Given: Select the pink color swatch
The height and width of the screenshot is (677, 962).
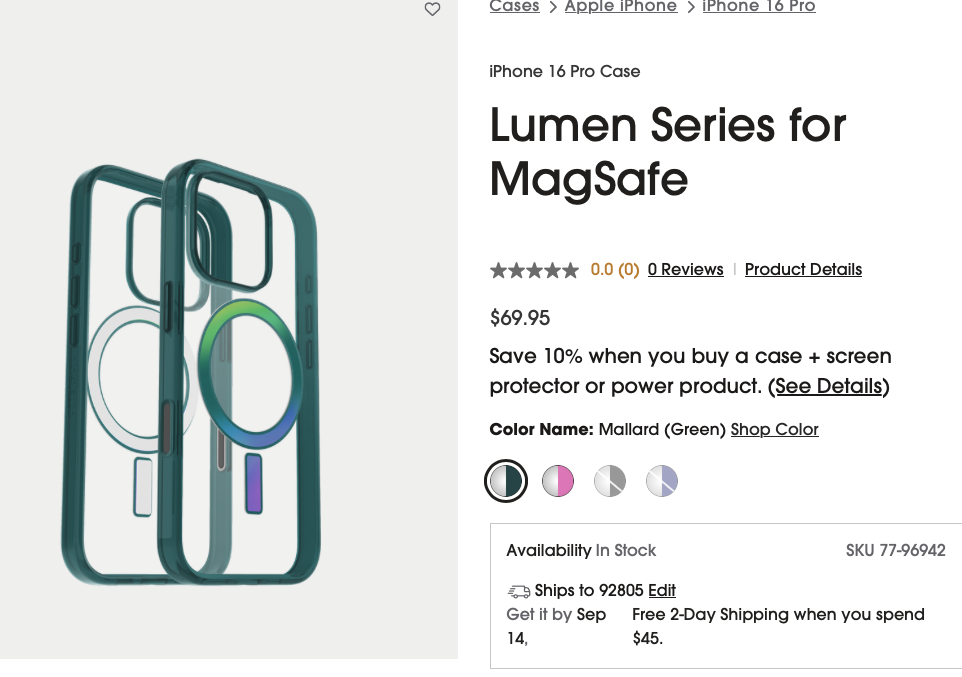Looking at the screenshot, I should [x=558, y=481].
